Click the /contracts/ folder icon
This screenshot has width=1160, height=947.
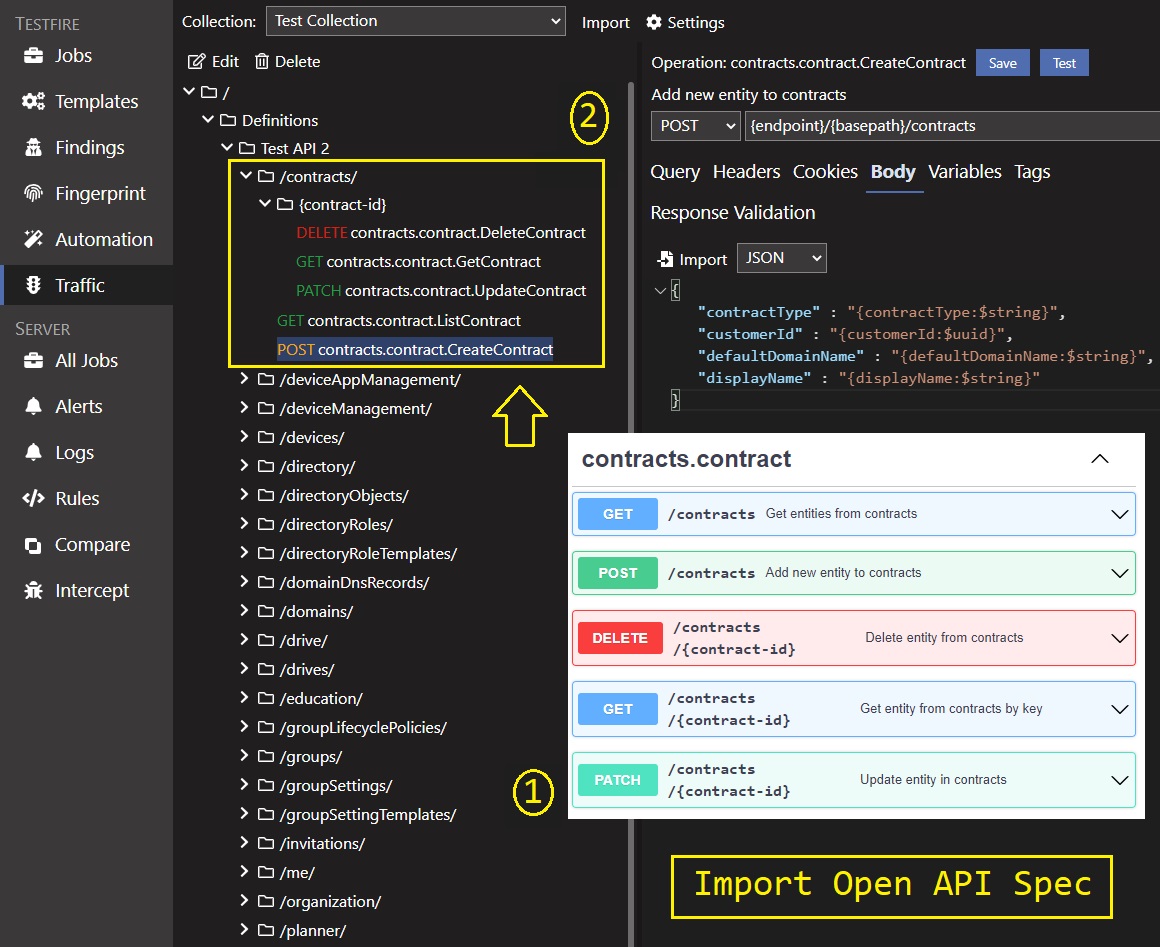[x=266, y=176]
